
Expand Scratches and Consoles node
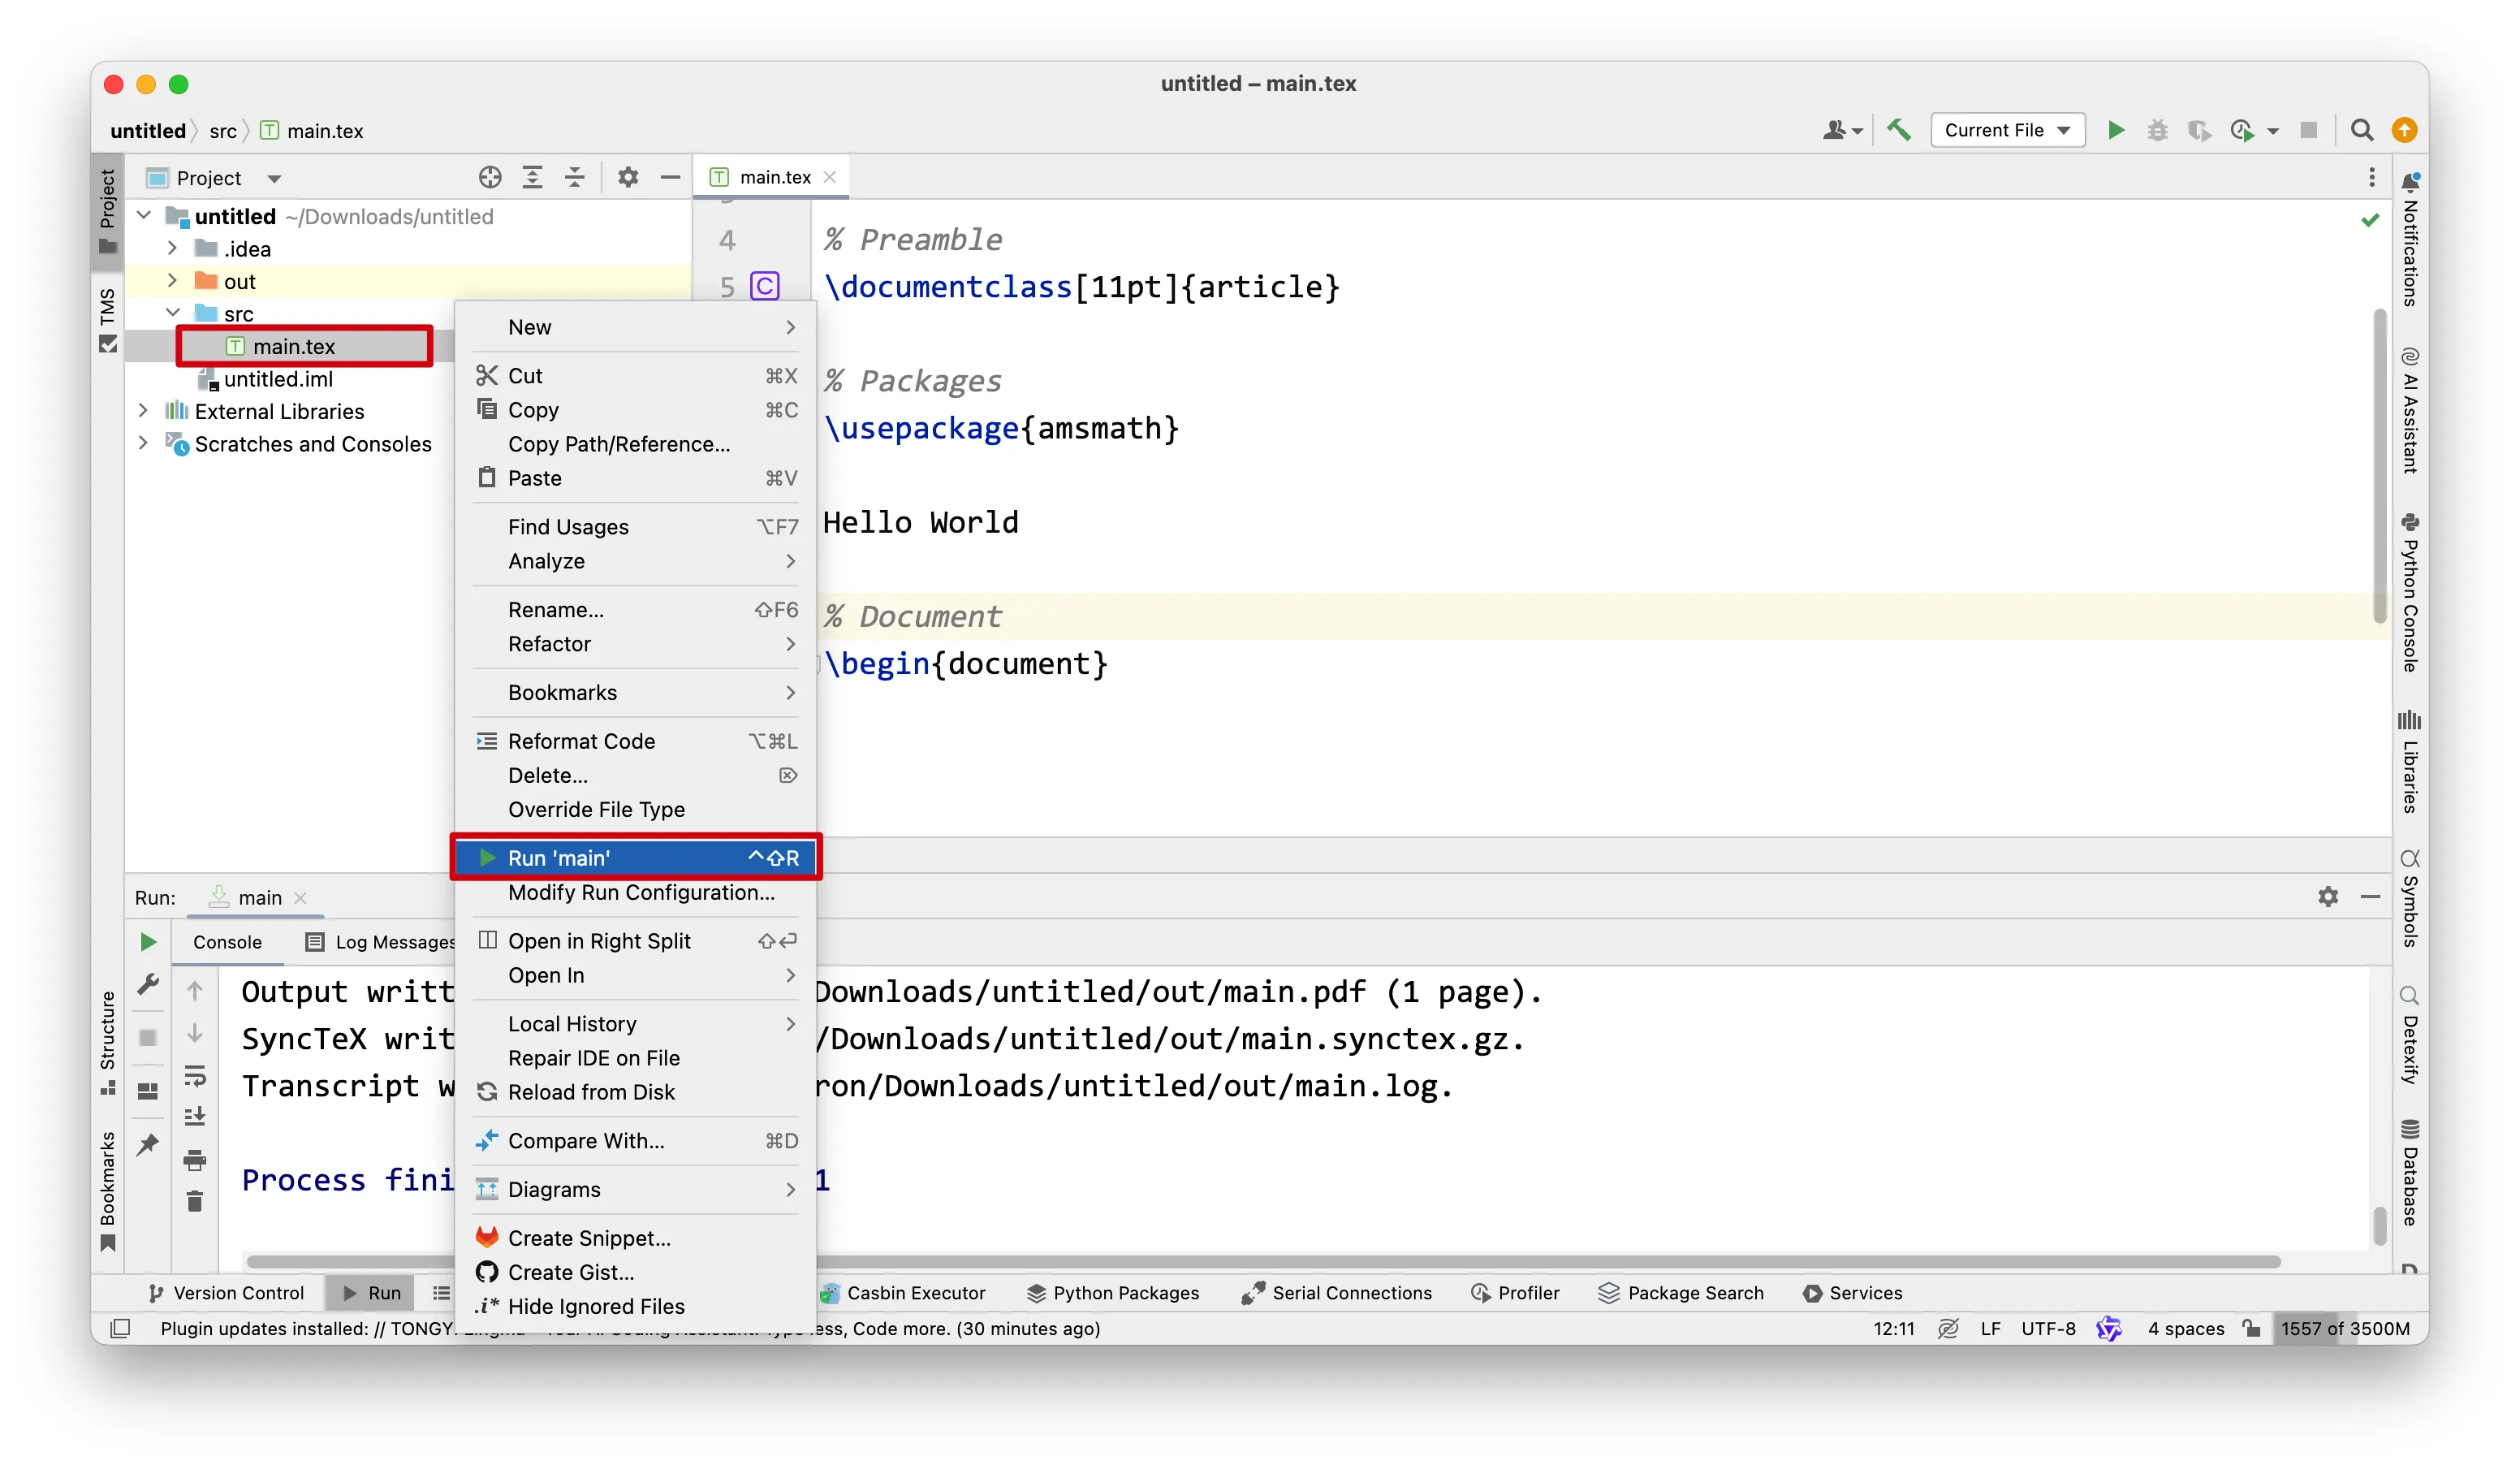144,443
